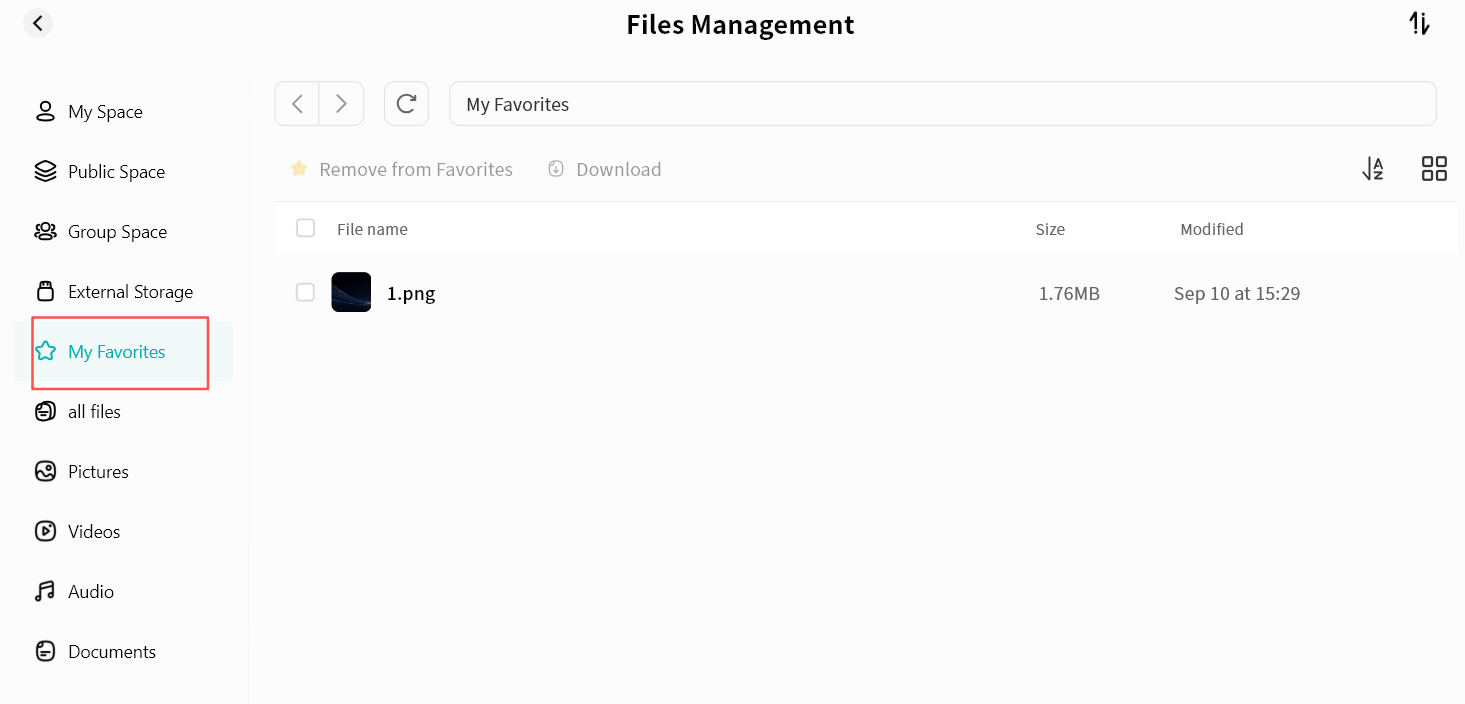Click Remove from Favorites button
This screenshot has height=704, width=1465.
point(402,170)
